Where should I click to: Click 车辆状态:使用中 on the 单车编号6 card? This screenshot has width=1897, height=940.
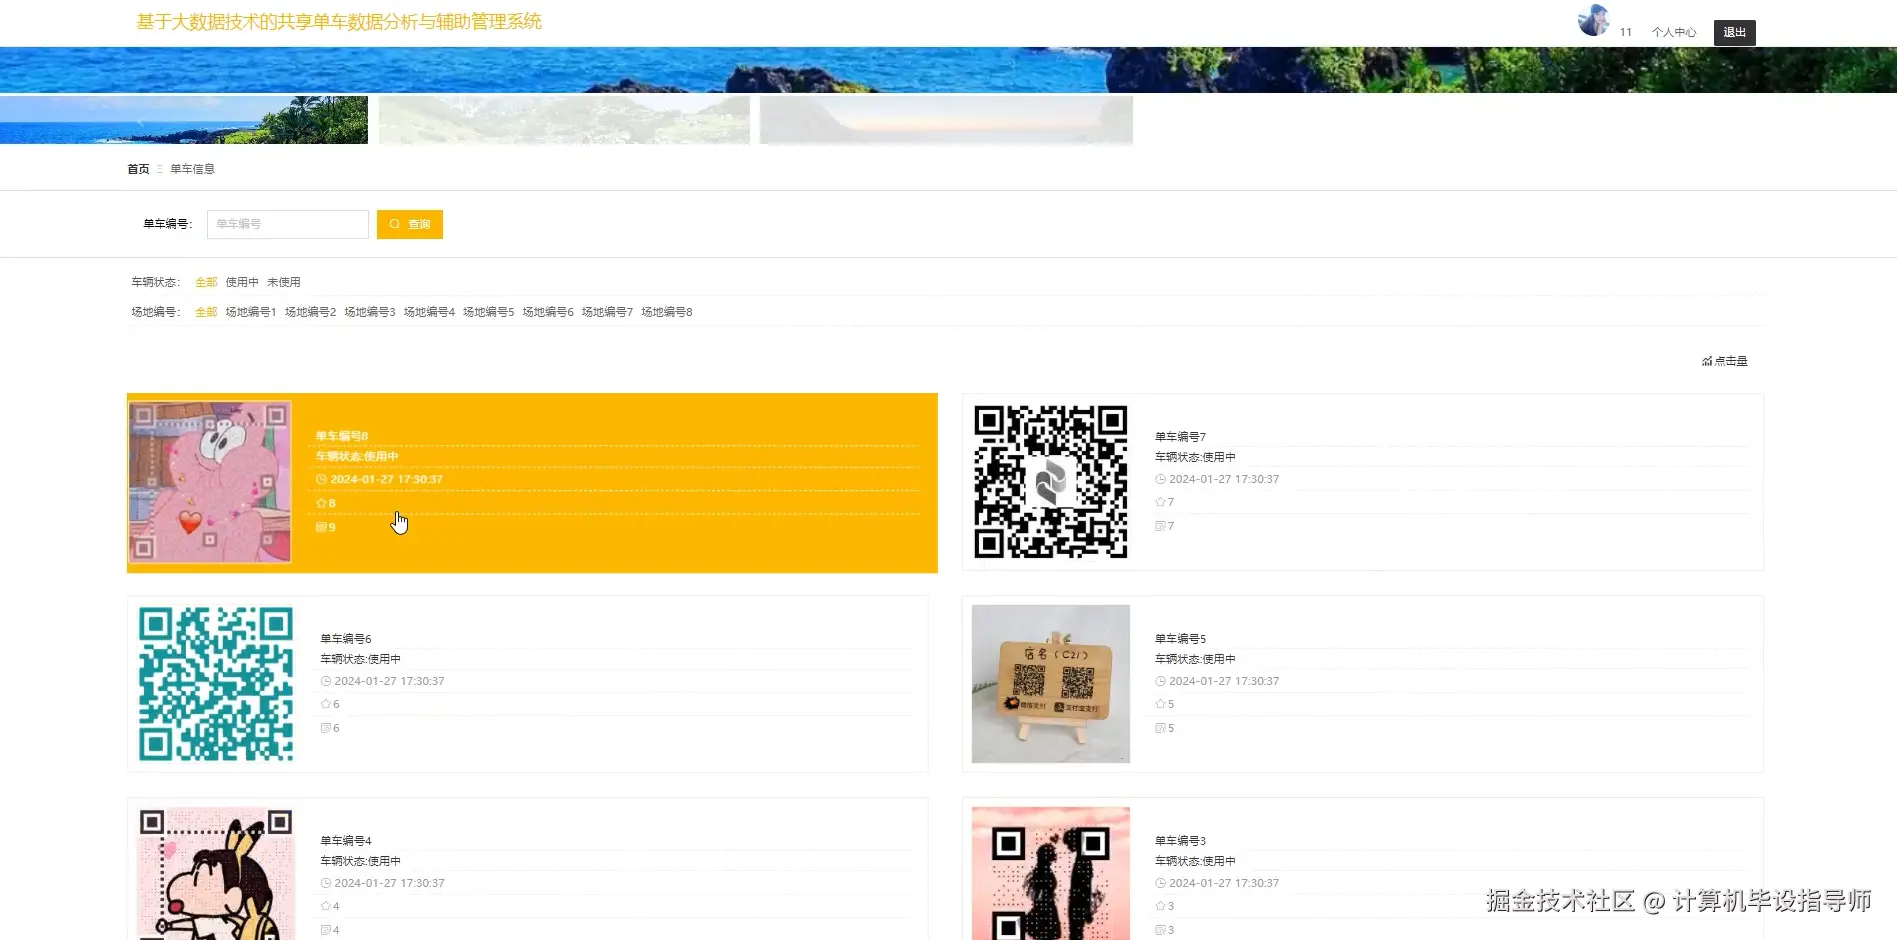point(360,659)
